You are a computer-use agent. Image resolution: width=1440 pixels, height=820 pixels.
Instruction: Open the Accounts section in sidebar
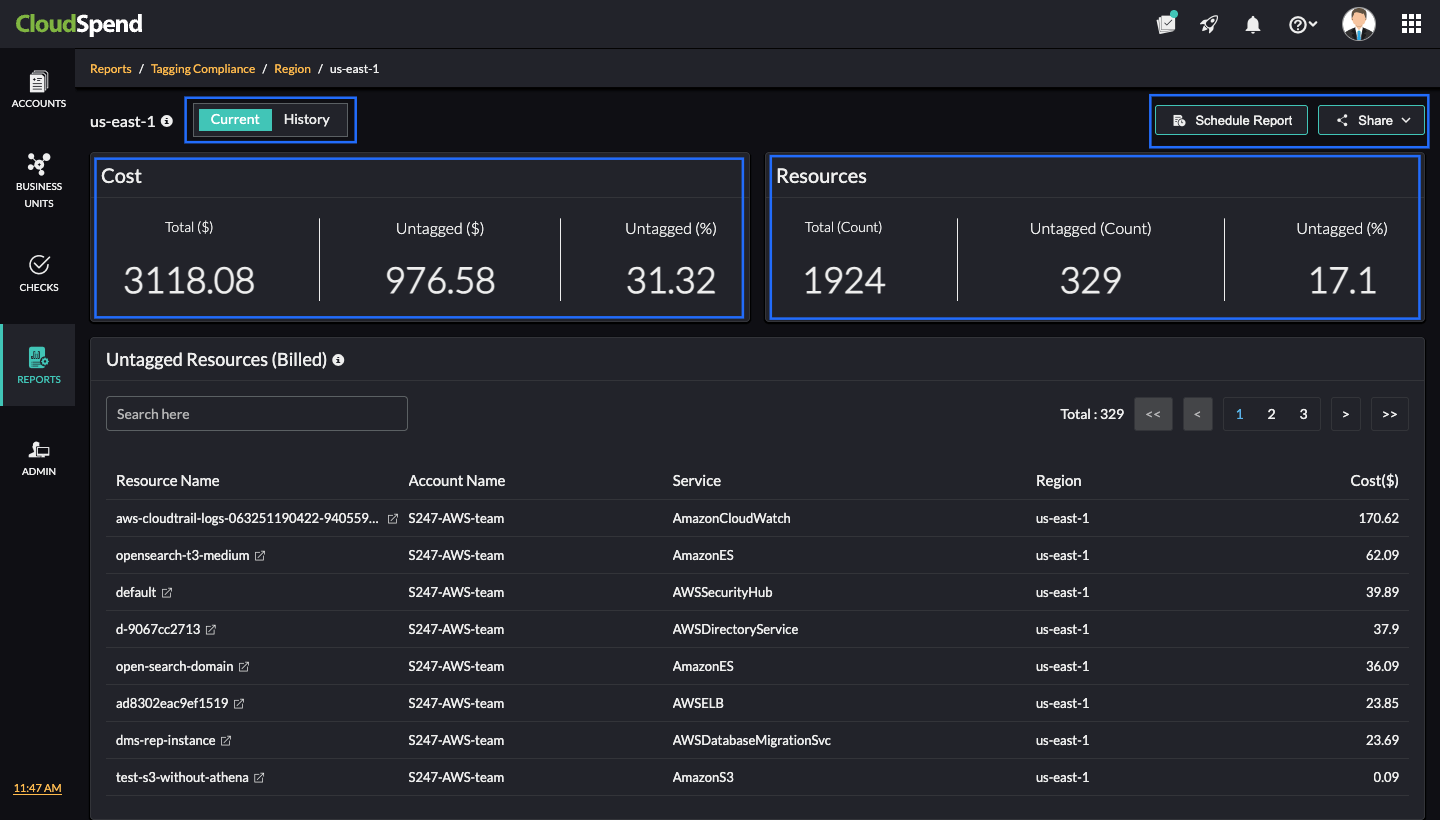[38, 90]
